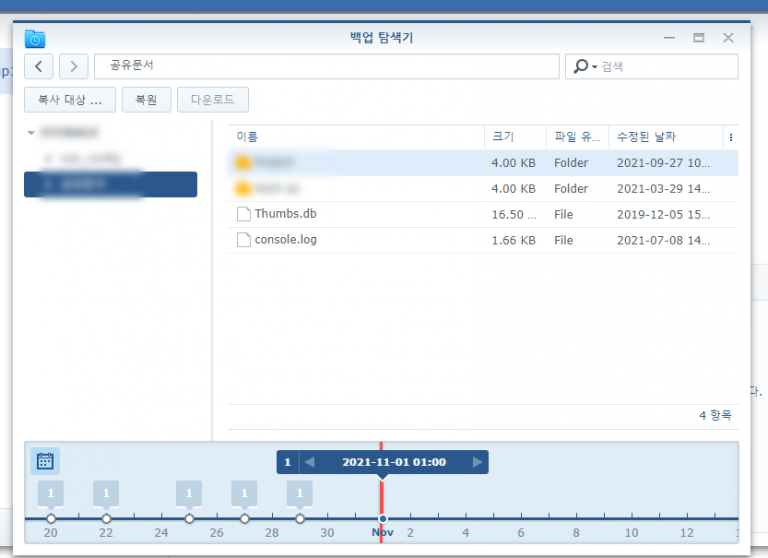The image size is (768, 558).
Task: Open the column options menu icon
Action: coord(731,138)
